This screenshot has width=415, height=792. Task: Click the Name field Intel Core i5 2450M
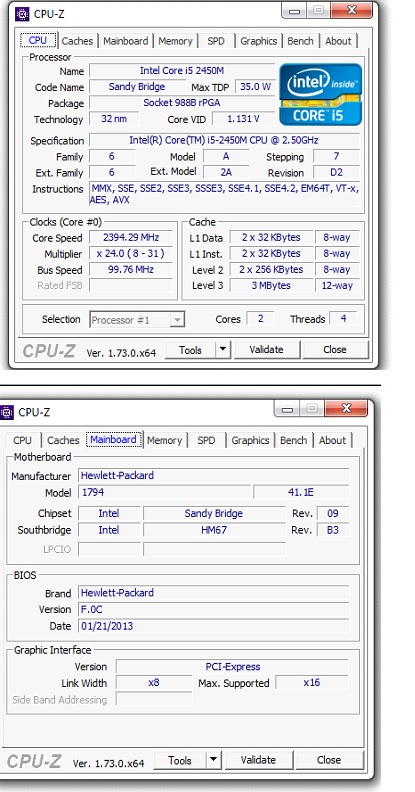click(x=182, y=71)
